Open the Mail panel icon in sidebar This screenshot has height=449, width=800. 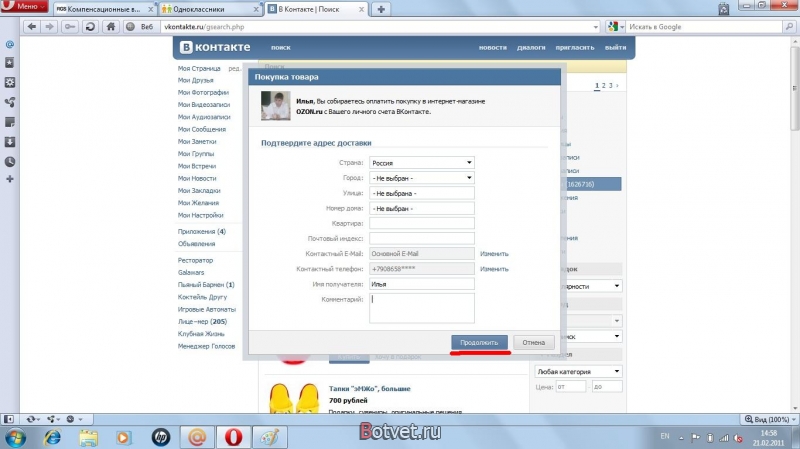point(10,44)
